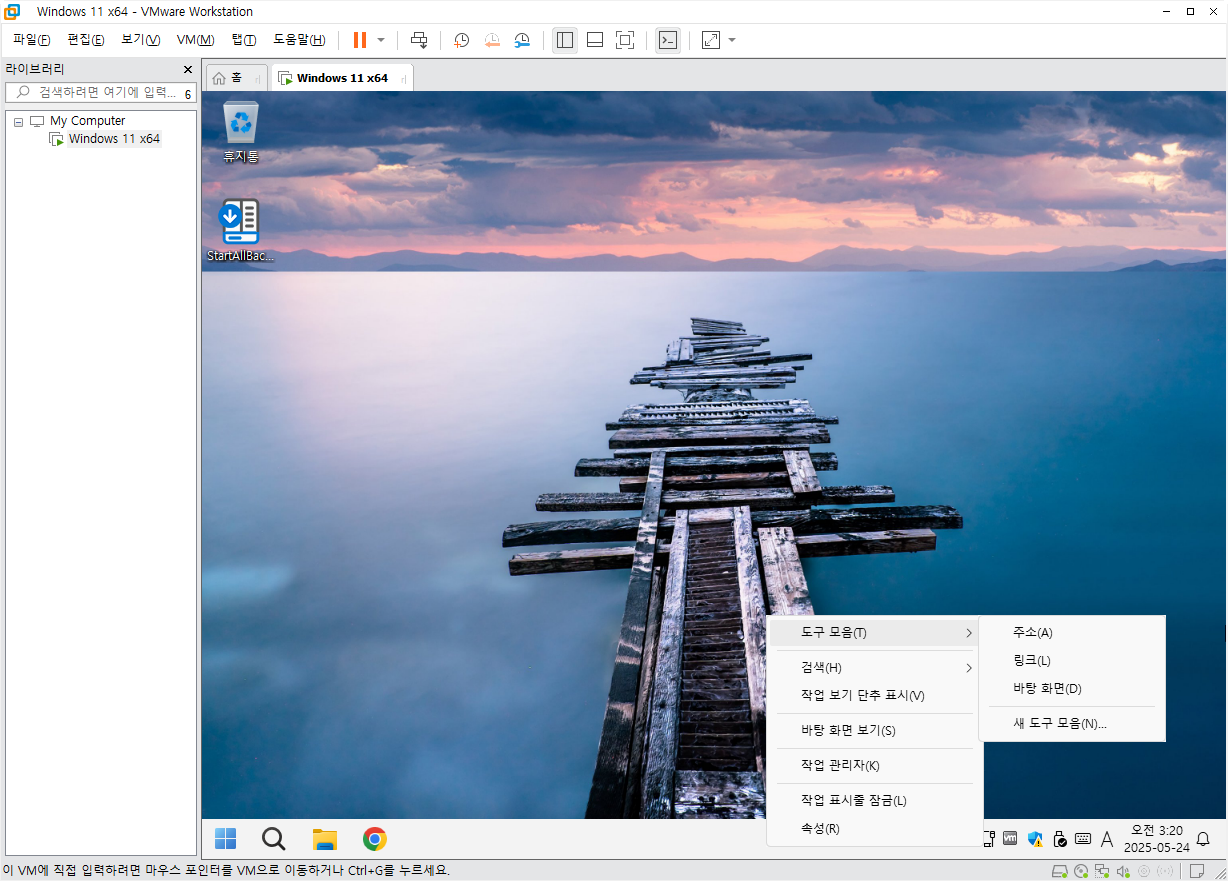Image resolution: width=1228 pixels, height=881 pixels.
Task: Click Send Ctrl+Alt+Del toolbar icon
Action: click(x=420, y=40)
